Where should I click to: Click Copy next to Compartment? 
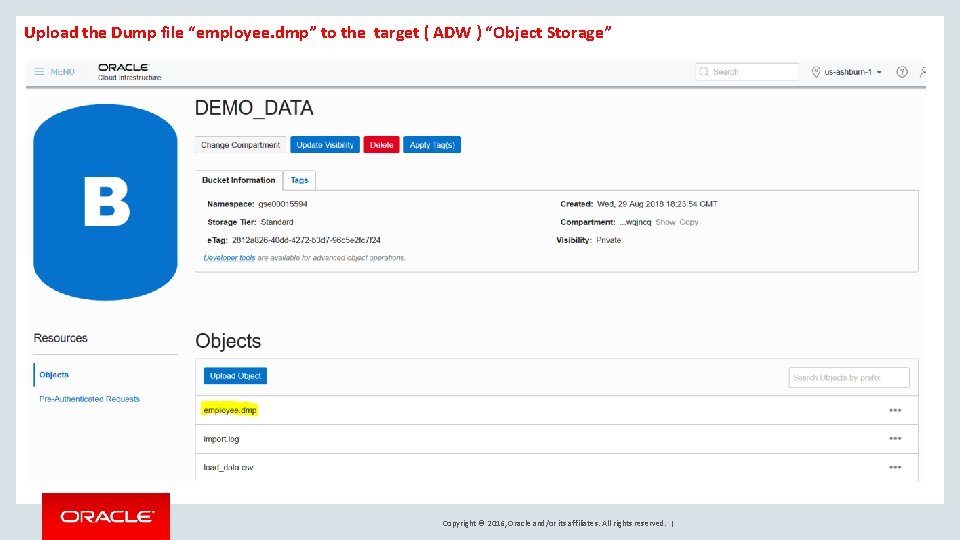(x=689, y=222)
